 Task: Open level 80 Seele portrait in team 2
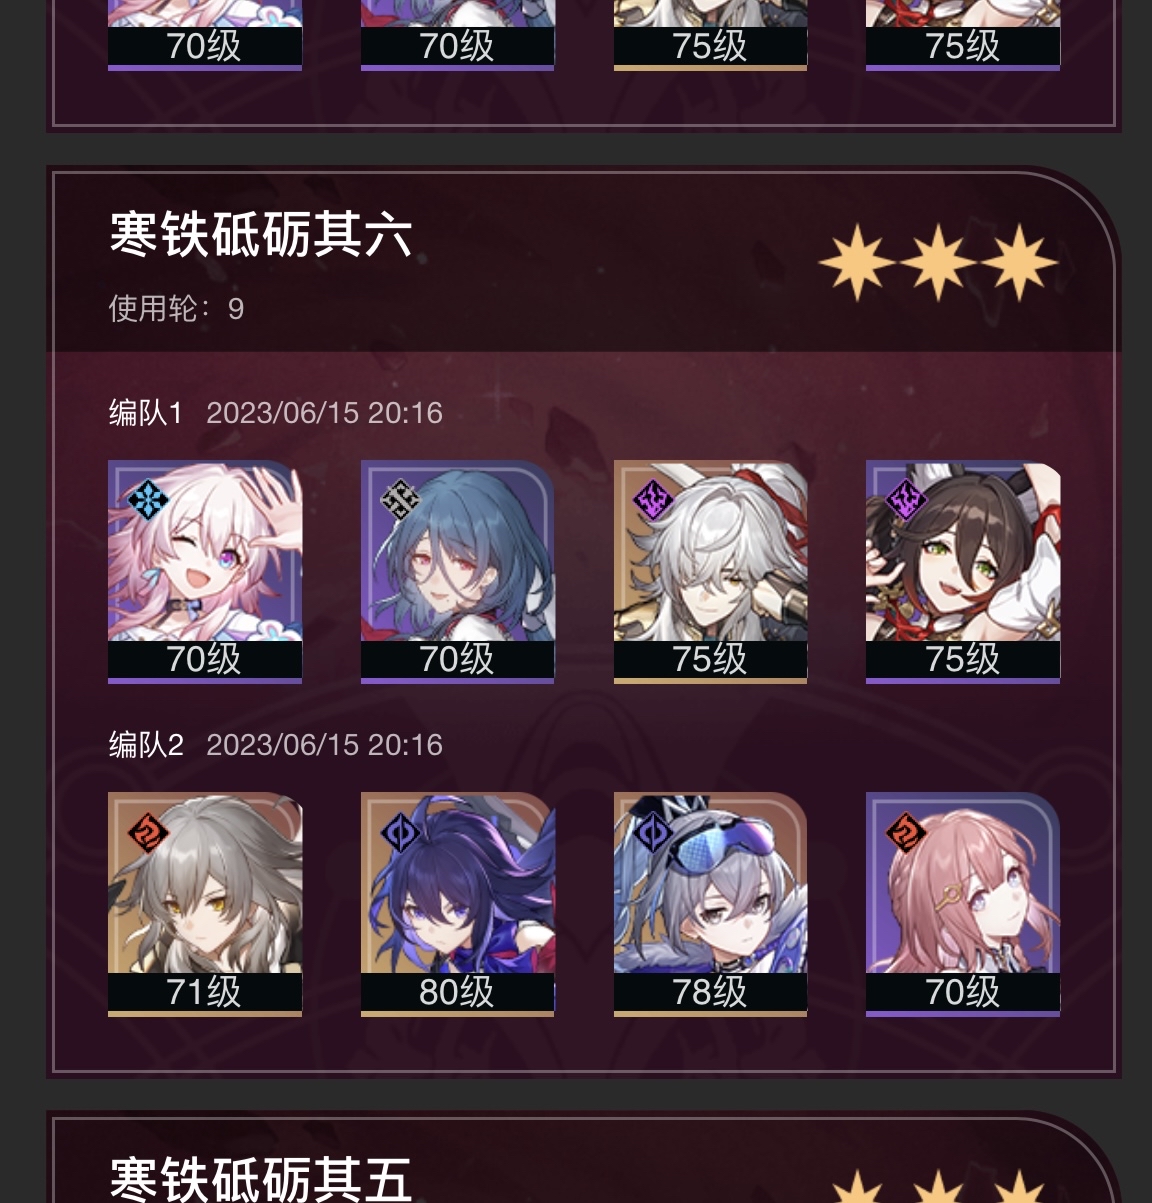457,904
